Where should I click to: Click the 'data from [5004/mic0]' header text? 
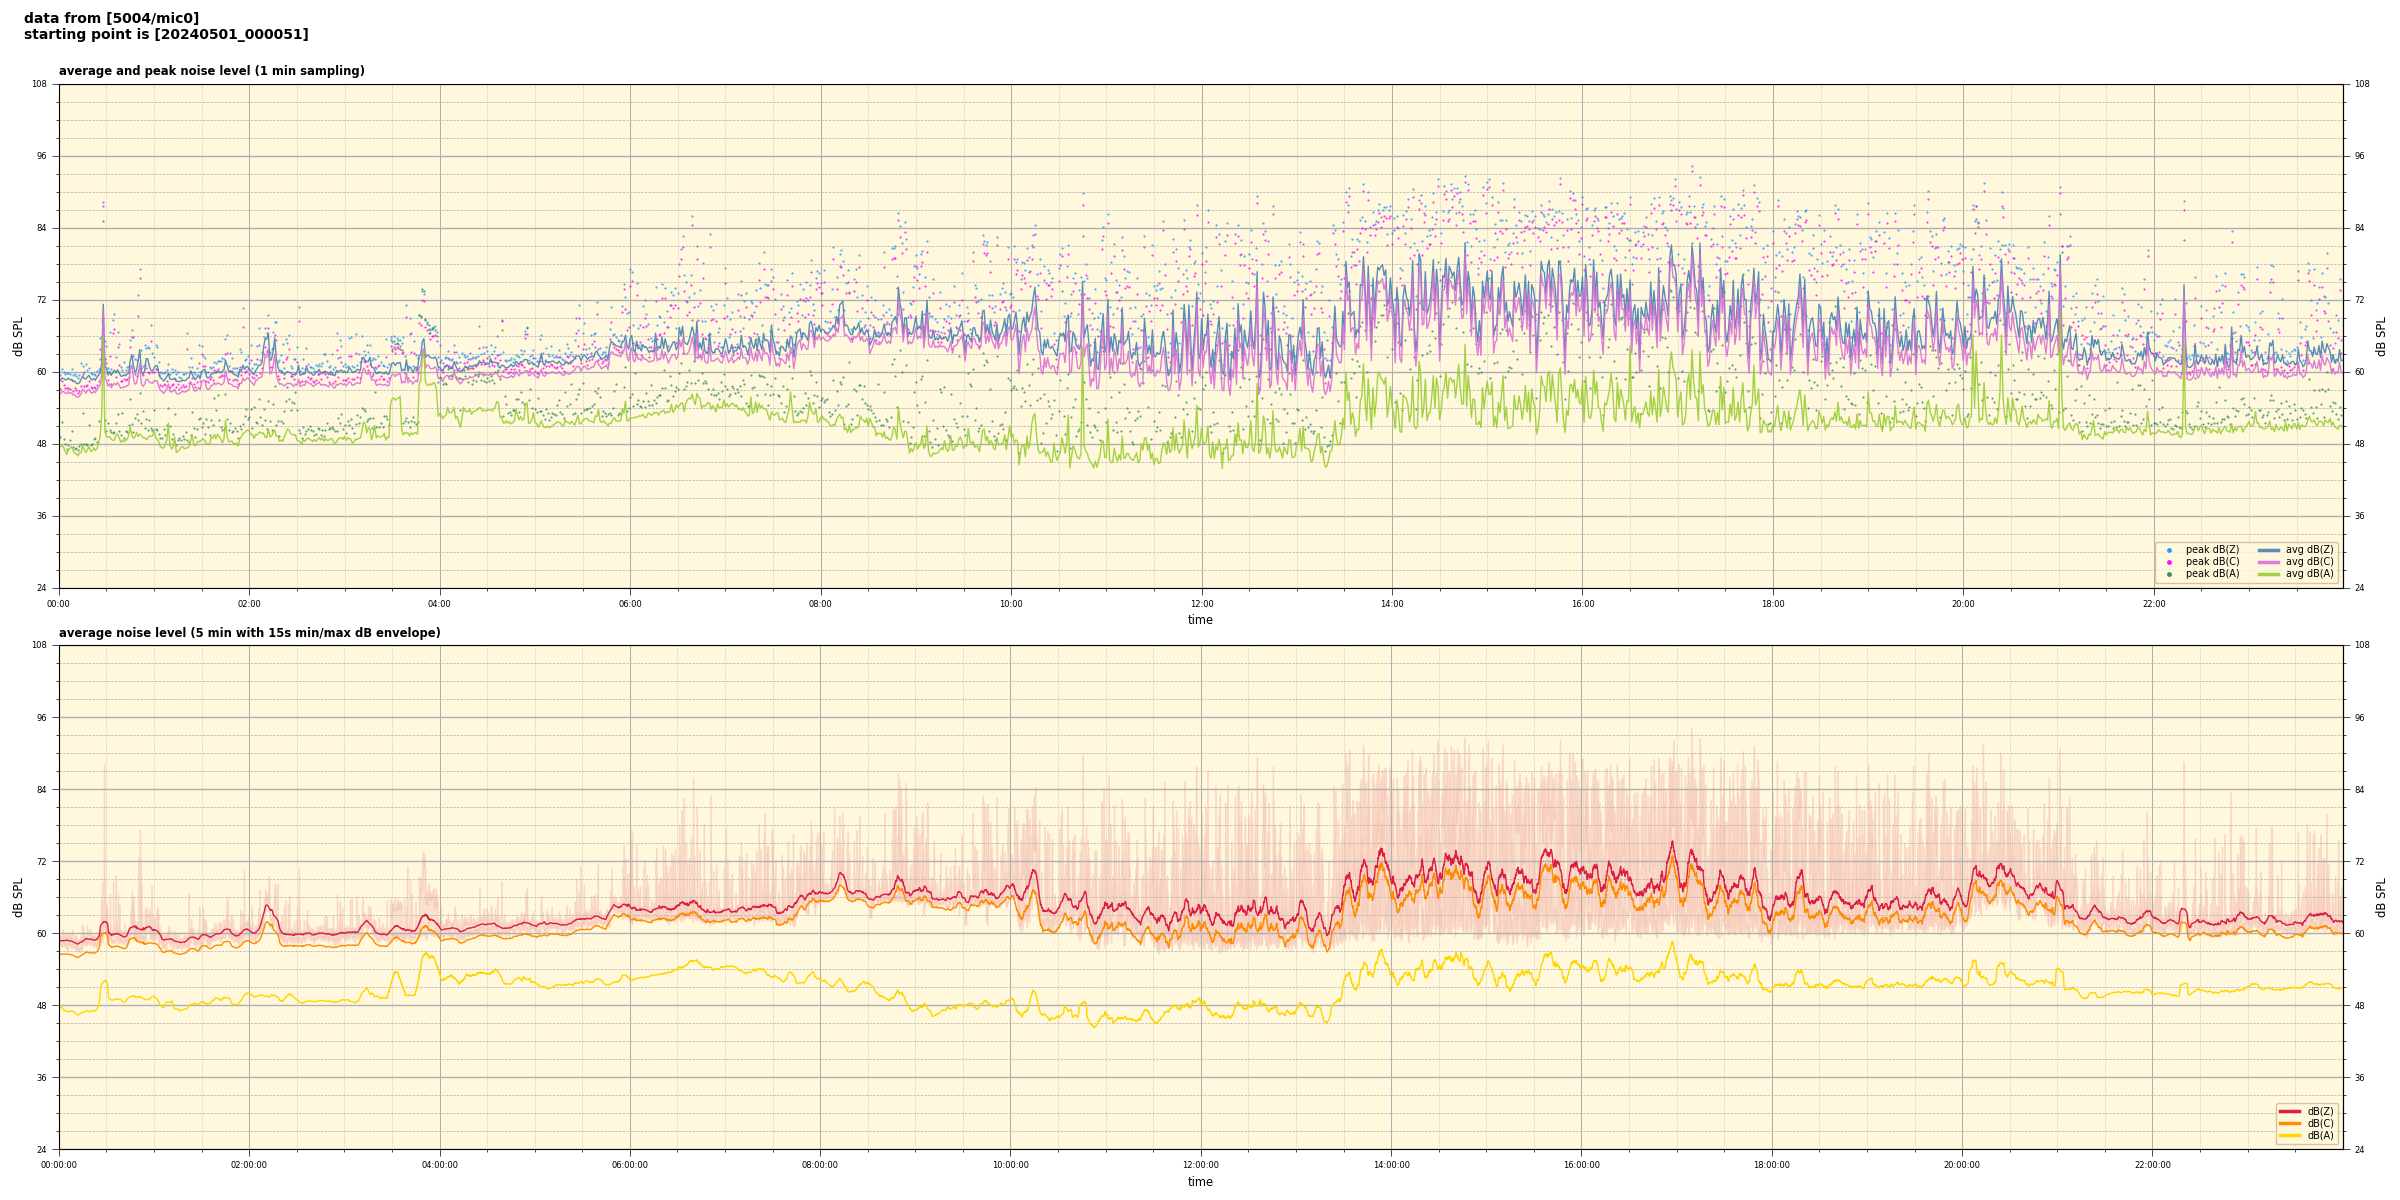[x=111, y=18]
